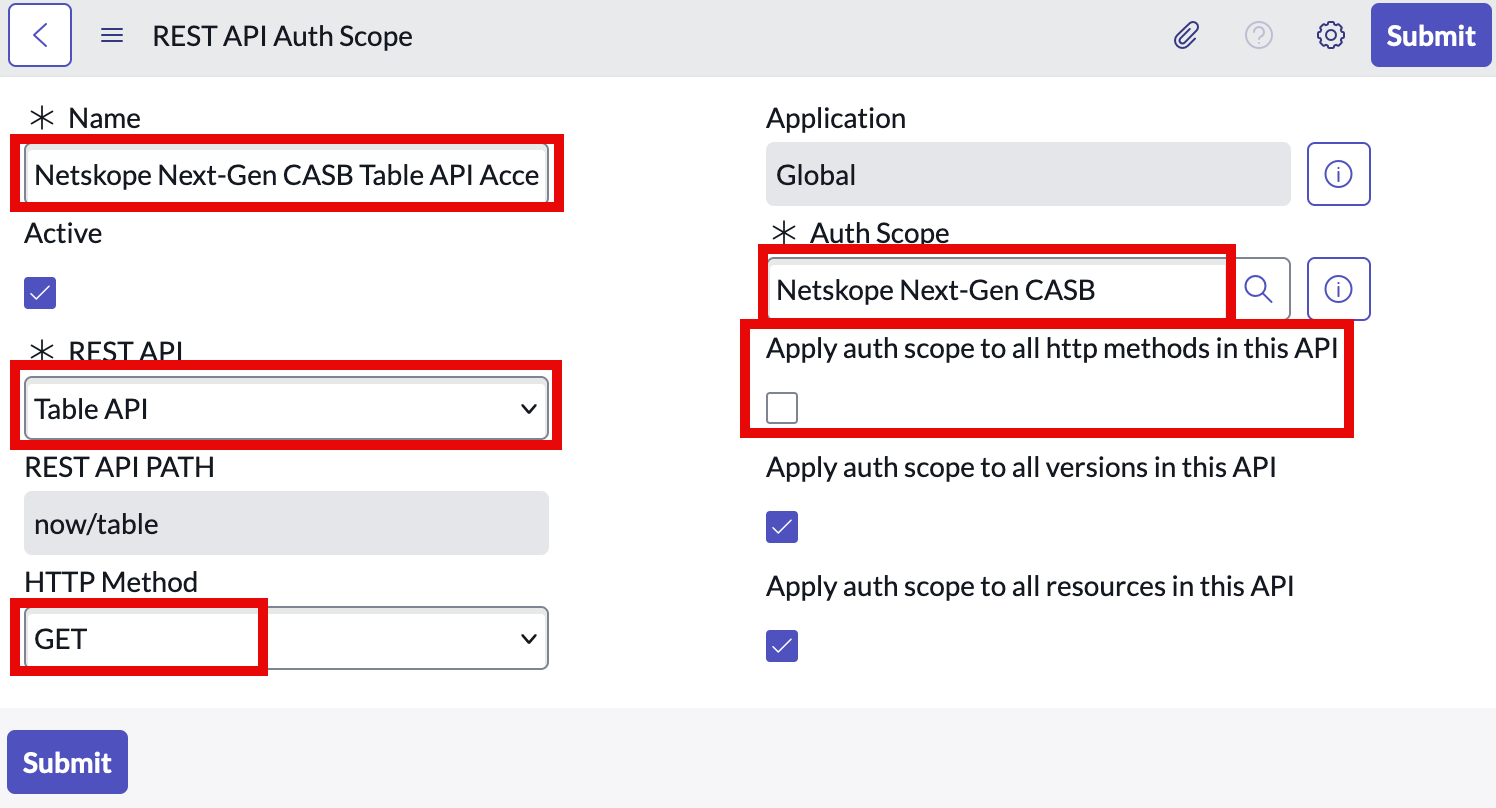Screen dimensions: 1496x808
Task: Click into the Name input field
Action: pyautogui.click(x=286, y=175)
